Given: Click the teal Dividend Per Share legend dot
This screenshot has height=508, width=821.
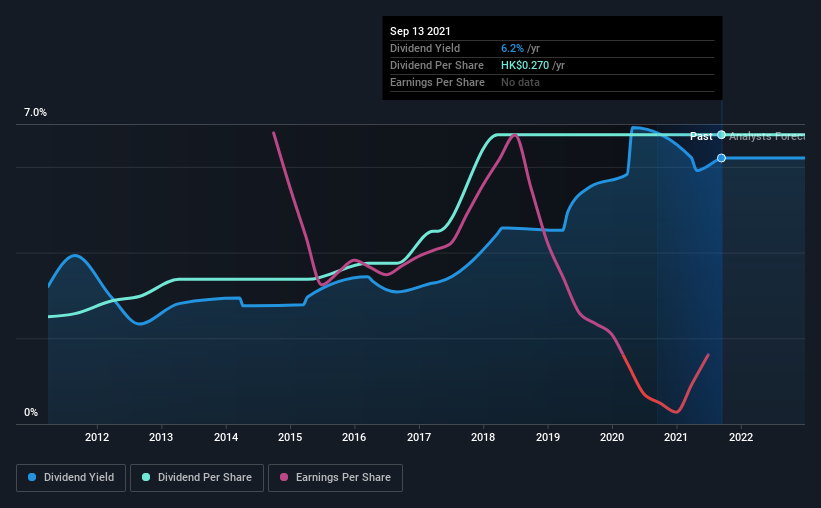Looking at the screenshot, I should (146, 477).
